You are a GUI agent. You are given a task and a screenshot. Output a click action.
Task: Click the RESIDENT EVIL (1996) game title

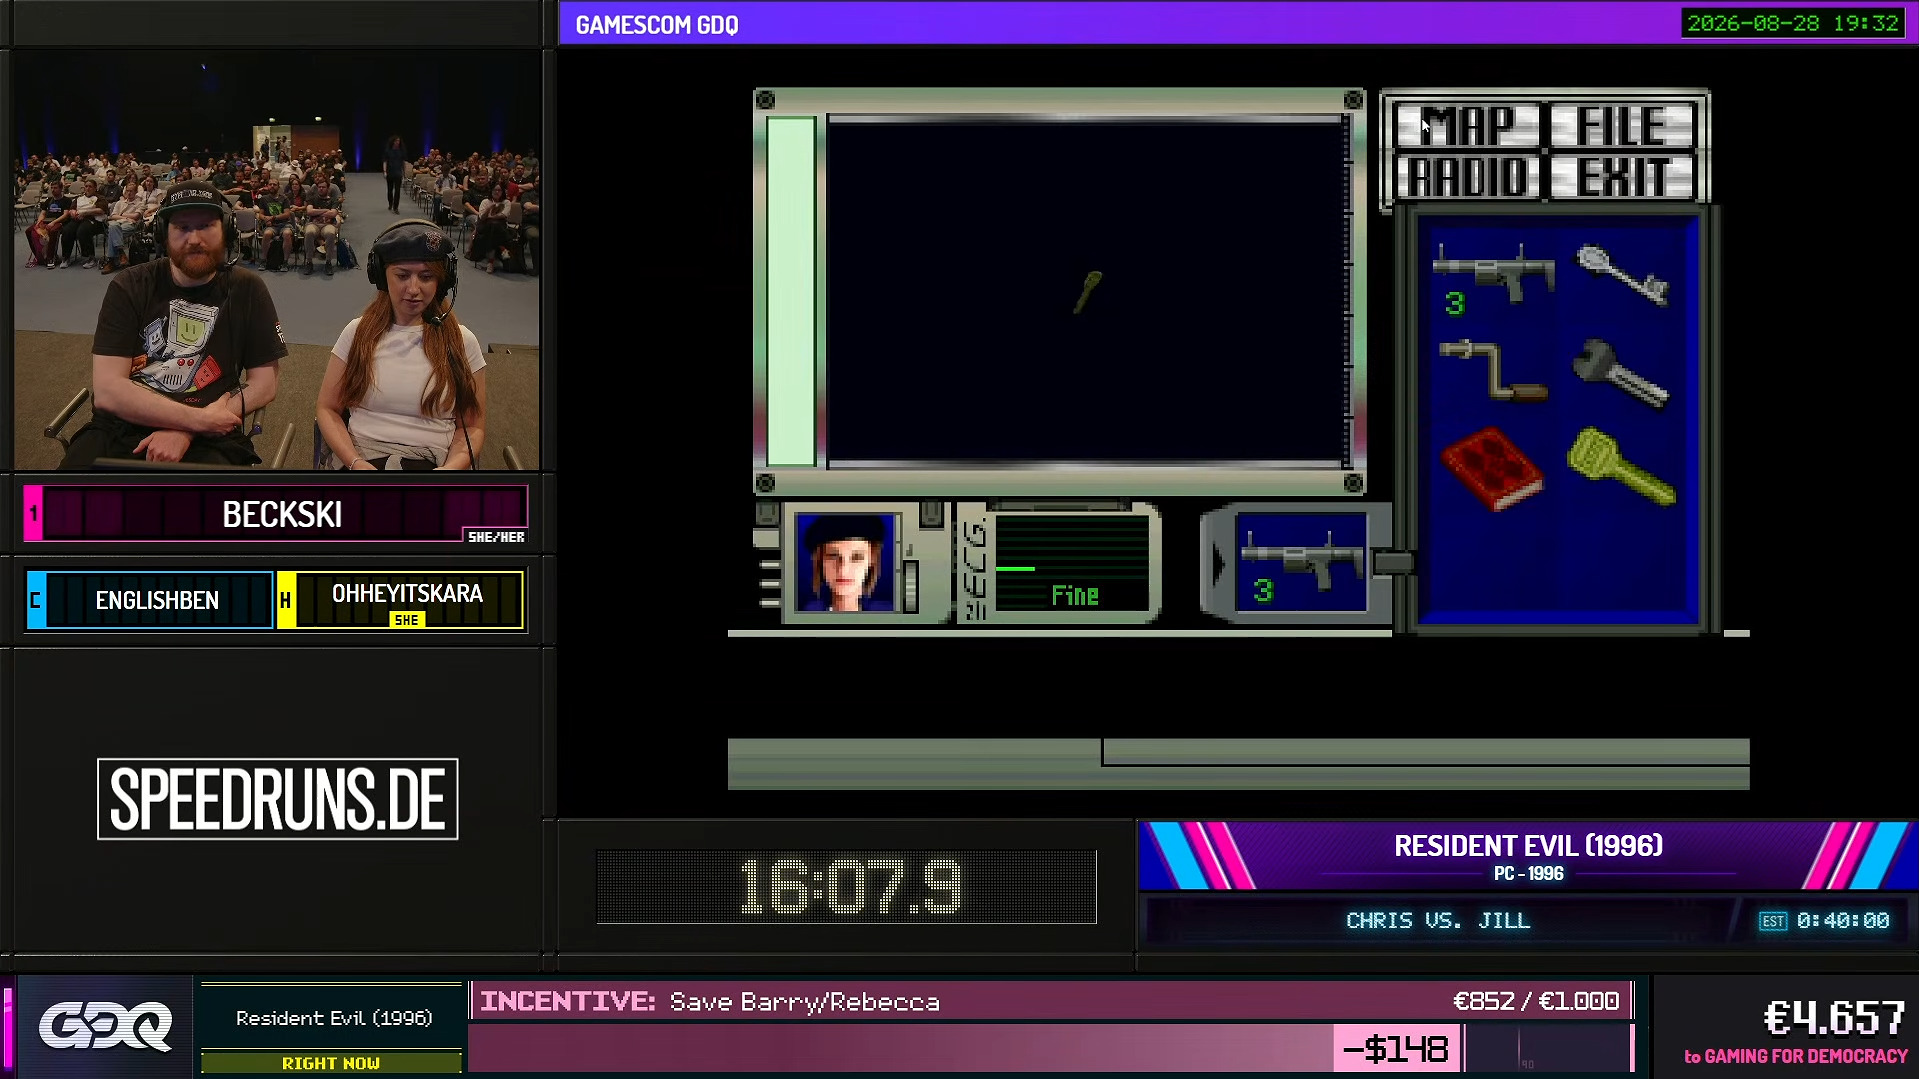coord(1528,846)
